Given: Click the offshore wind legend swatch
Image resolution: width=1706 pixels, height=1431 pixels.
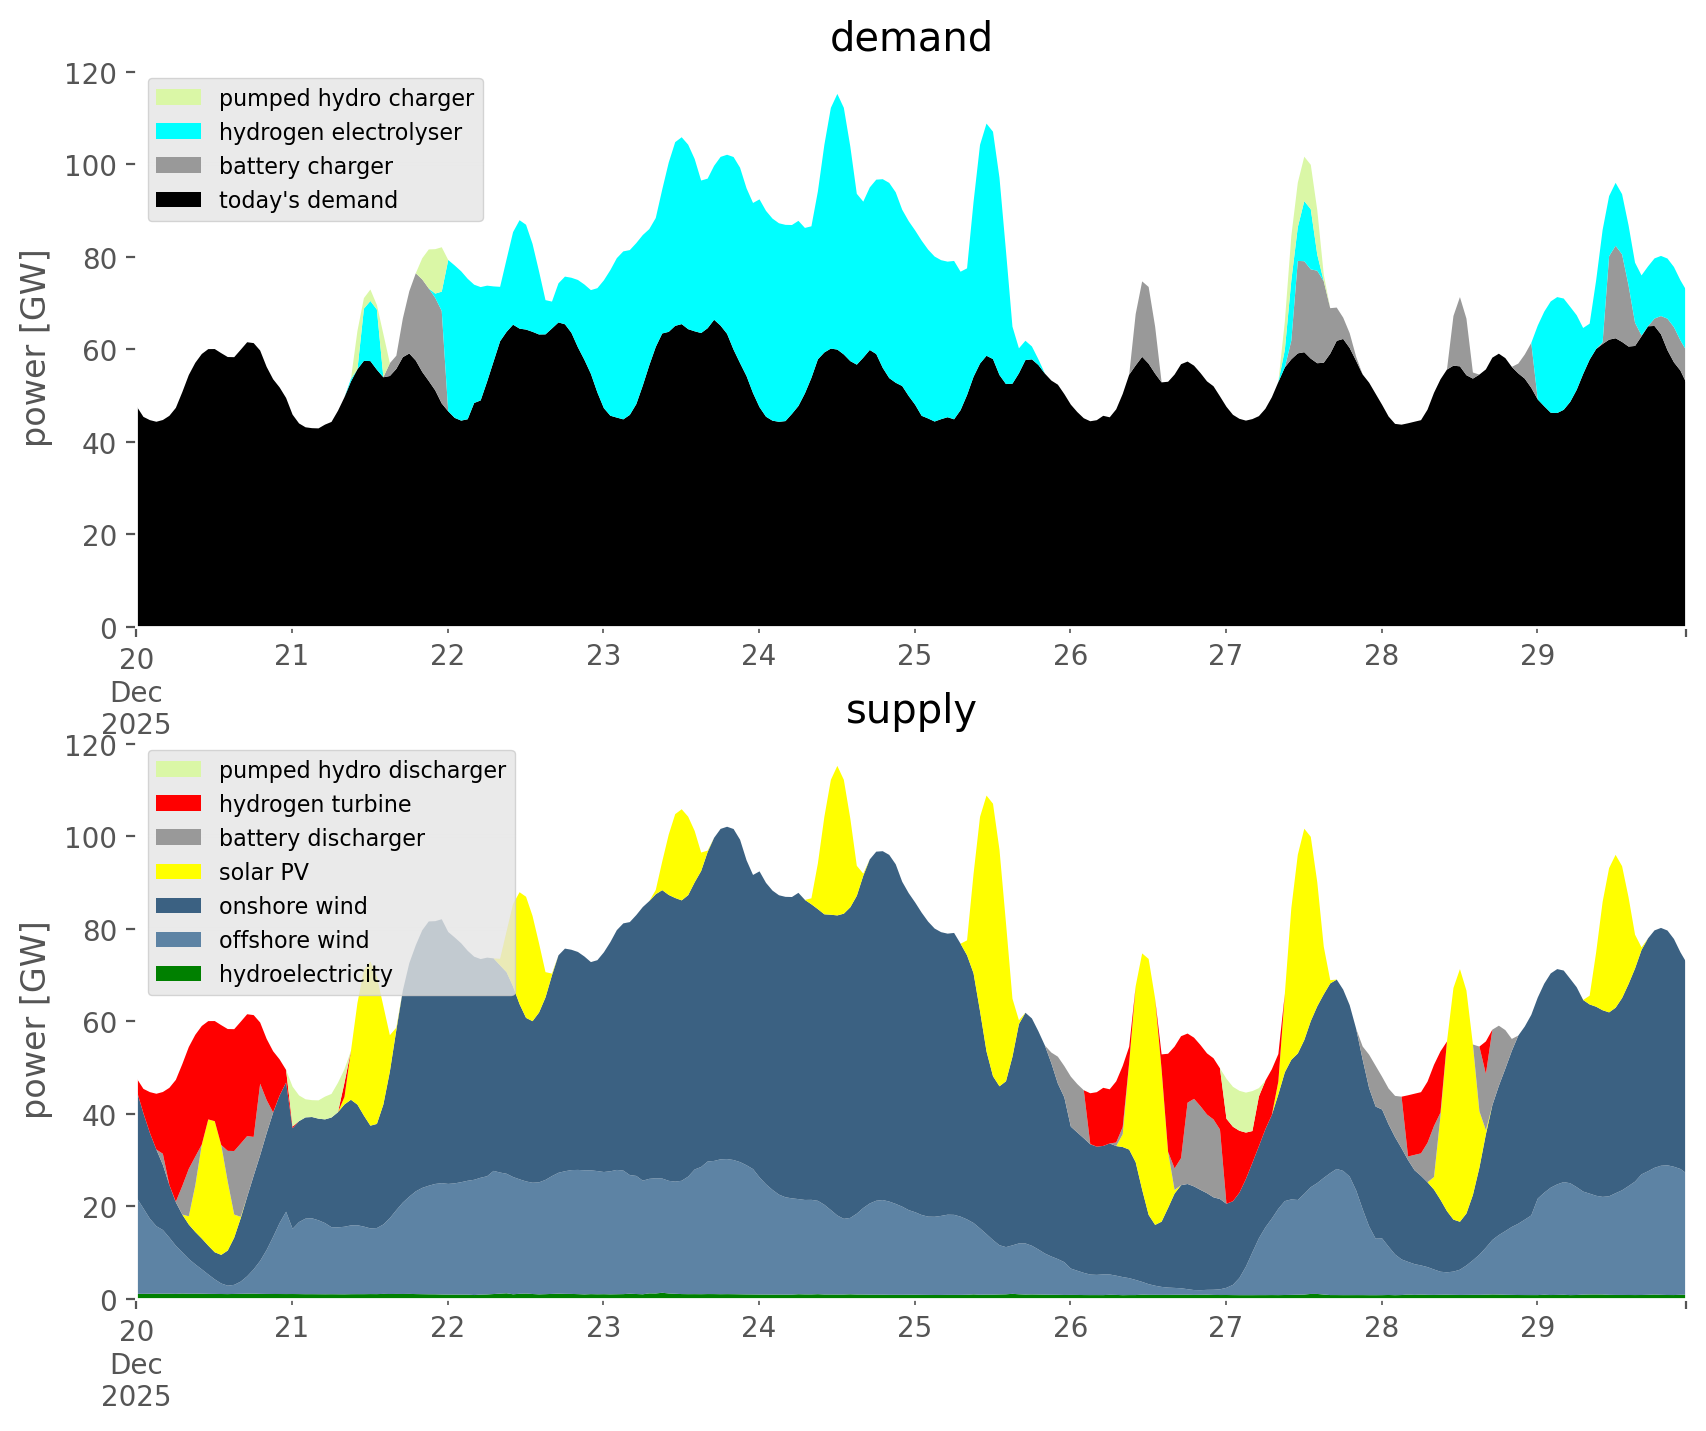Looking at the screenshot, I should pyautogui.click(x=179, y=940).
